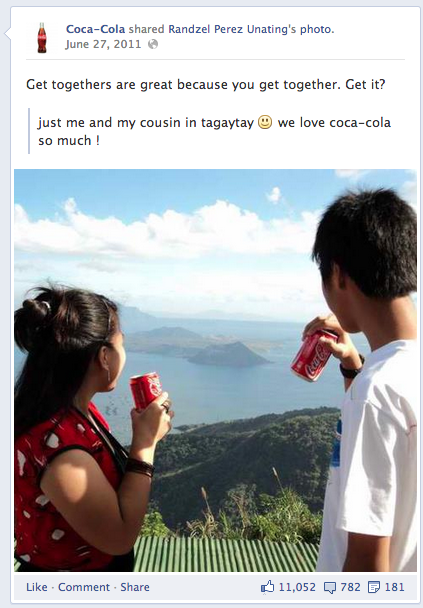Screen dimensions: 423x608
Task: Click the 'Get togethers are great' post text
Action: pyautogui.click(x=206, y=84)
